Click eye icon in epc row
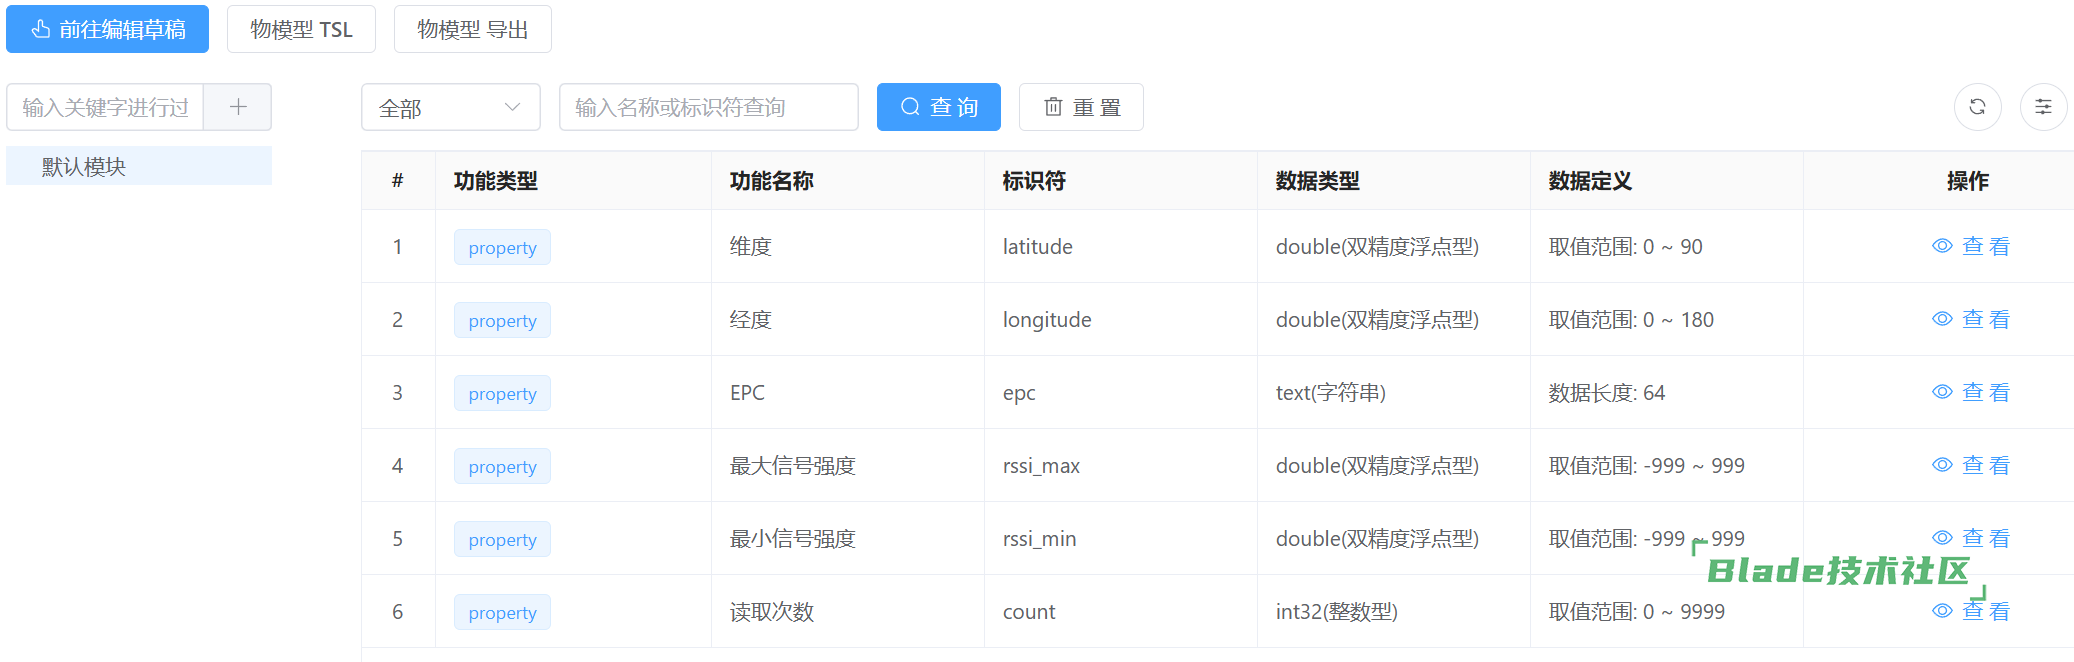2074x662 pixels. point(1942,392)
